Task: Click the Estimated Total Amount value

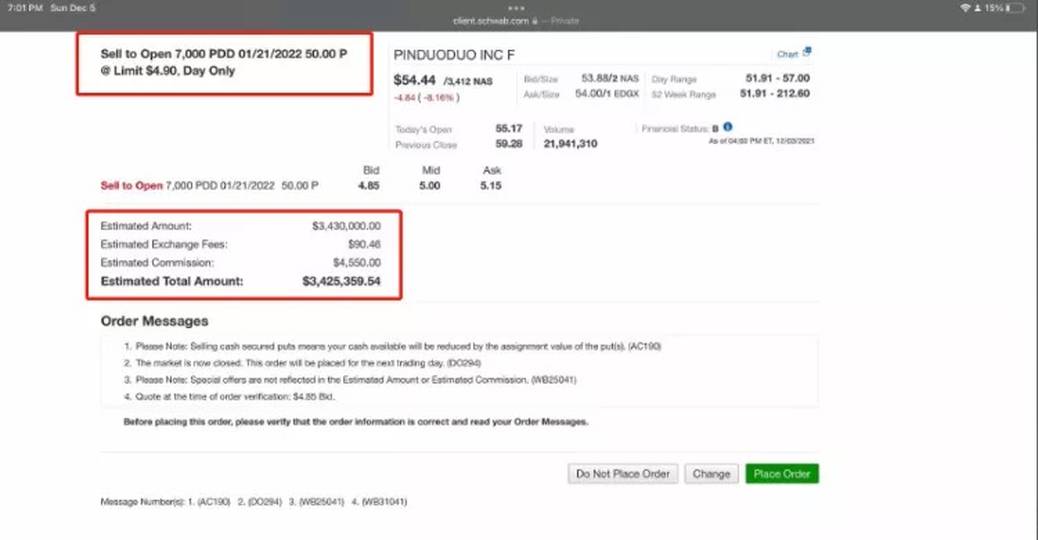Action: (x=341, y=282)
